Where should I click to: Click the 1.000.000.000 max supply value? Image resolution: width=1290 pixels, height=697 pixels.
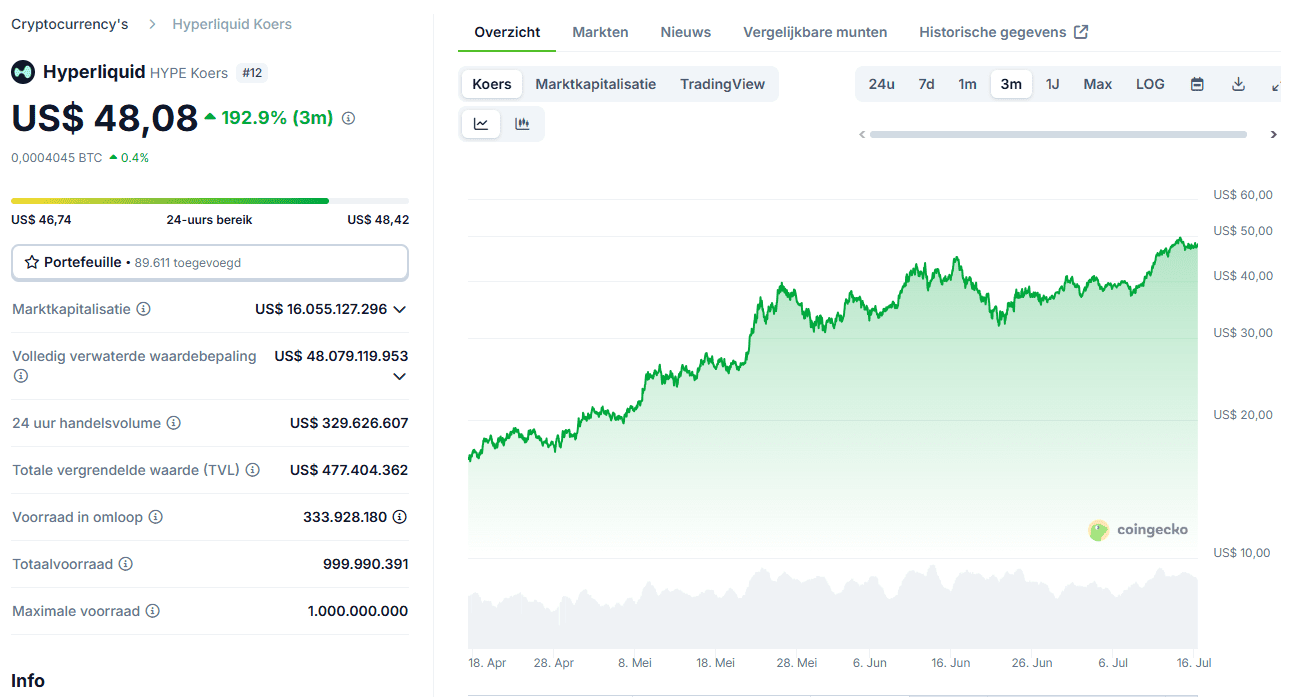tap(358, 611)
